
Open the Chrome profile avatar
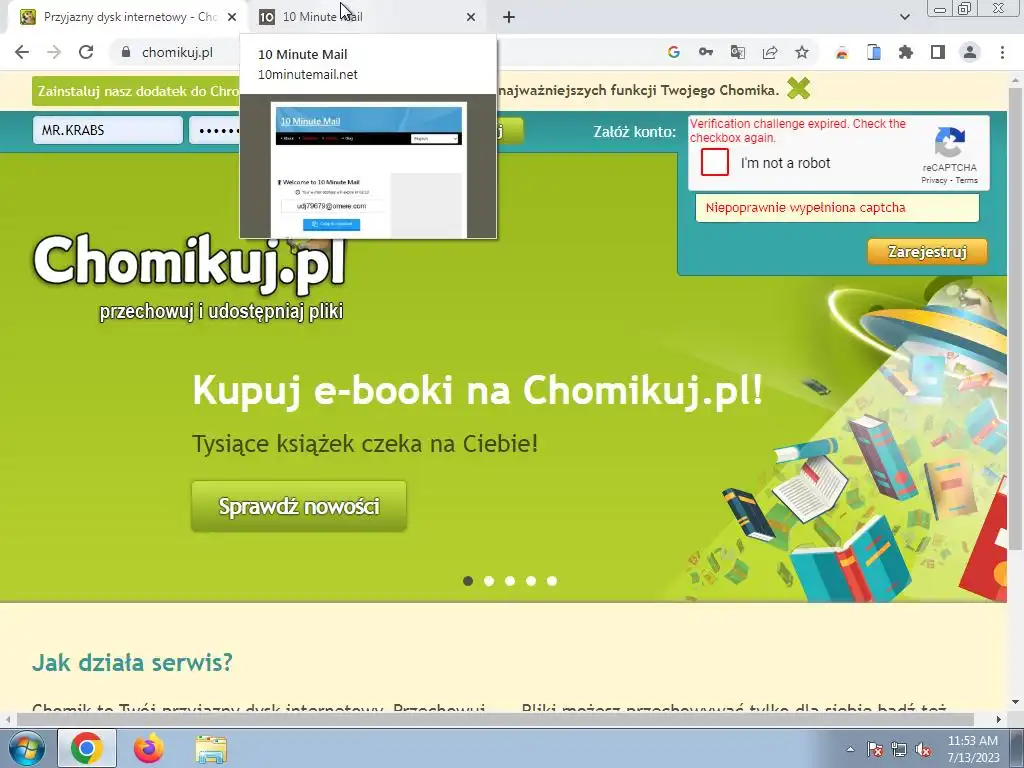[x=970, y=52]
